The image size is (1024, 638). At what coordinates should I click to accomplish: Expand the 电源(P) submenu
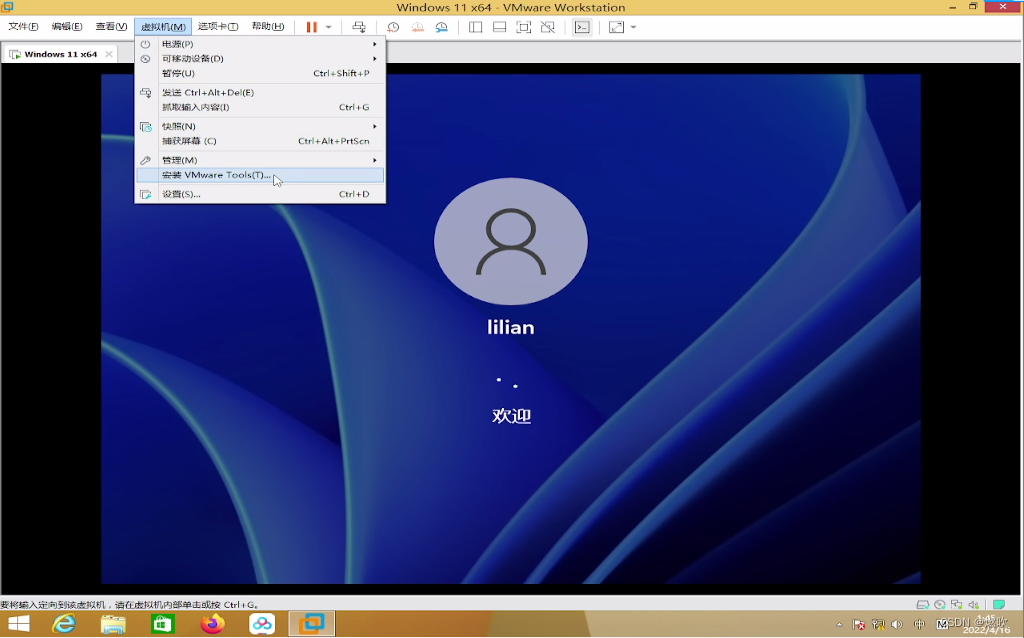coord(260,44)
